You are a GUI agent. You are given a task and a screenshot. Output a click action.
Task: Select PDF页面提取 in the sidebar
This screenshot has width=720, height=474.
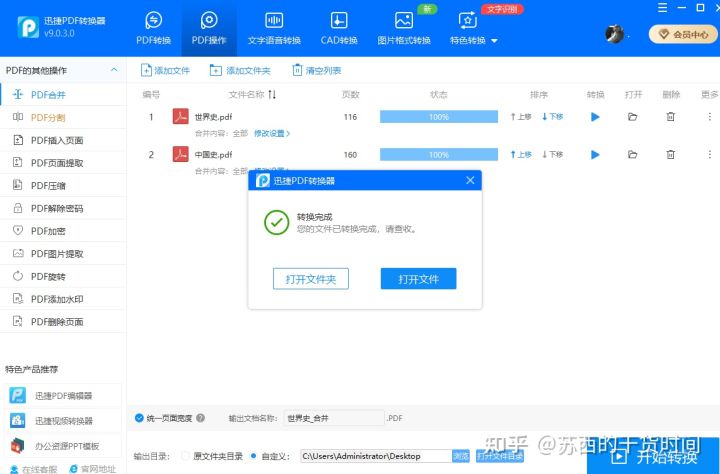(x=63, y=163)
